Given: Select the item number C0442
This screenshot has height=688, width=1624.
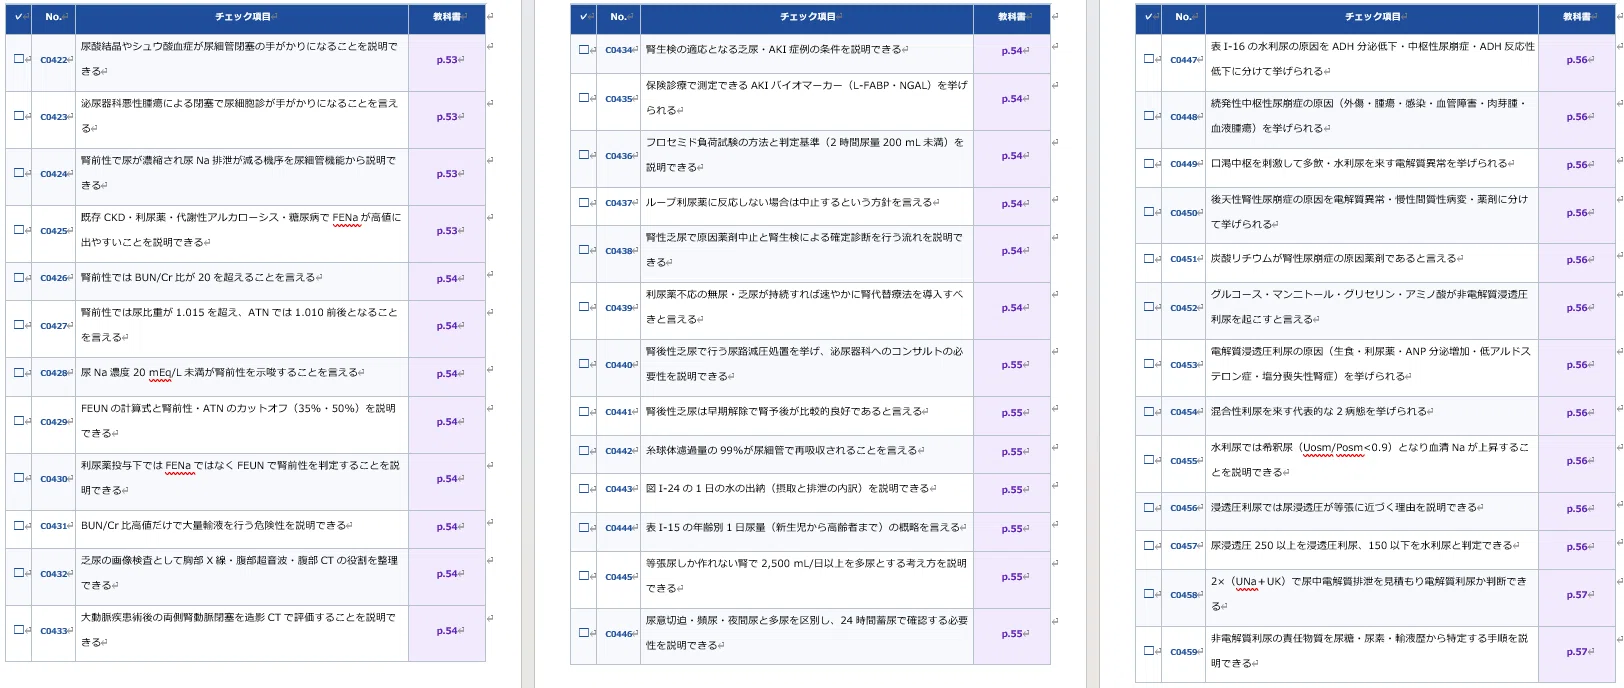Looking at the screenshot, I should pos(618,452).
